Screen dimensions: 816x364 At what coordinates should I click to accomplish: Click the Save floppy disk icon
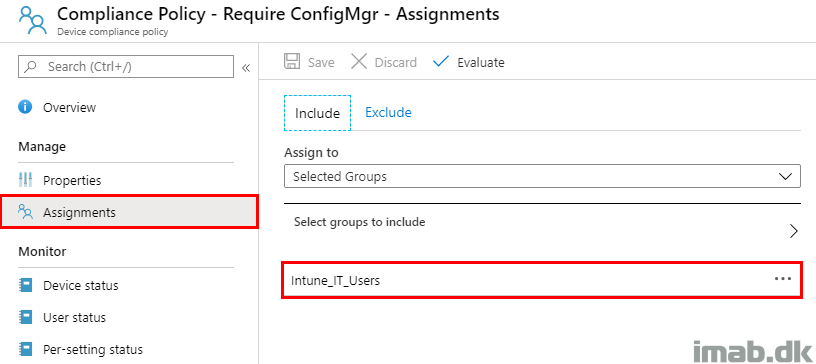[292, 62]
